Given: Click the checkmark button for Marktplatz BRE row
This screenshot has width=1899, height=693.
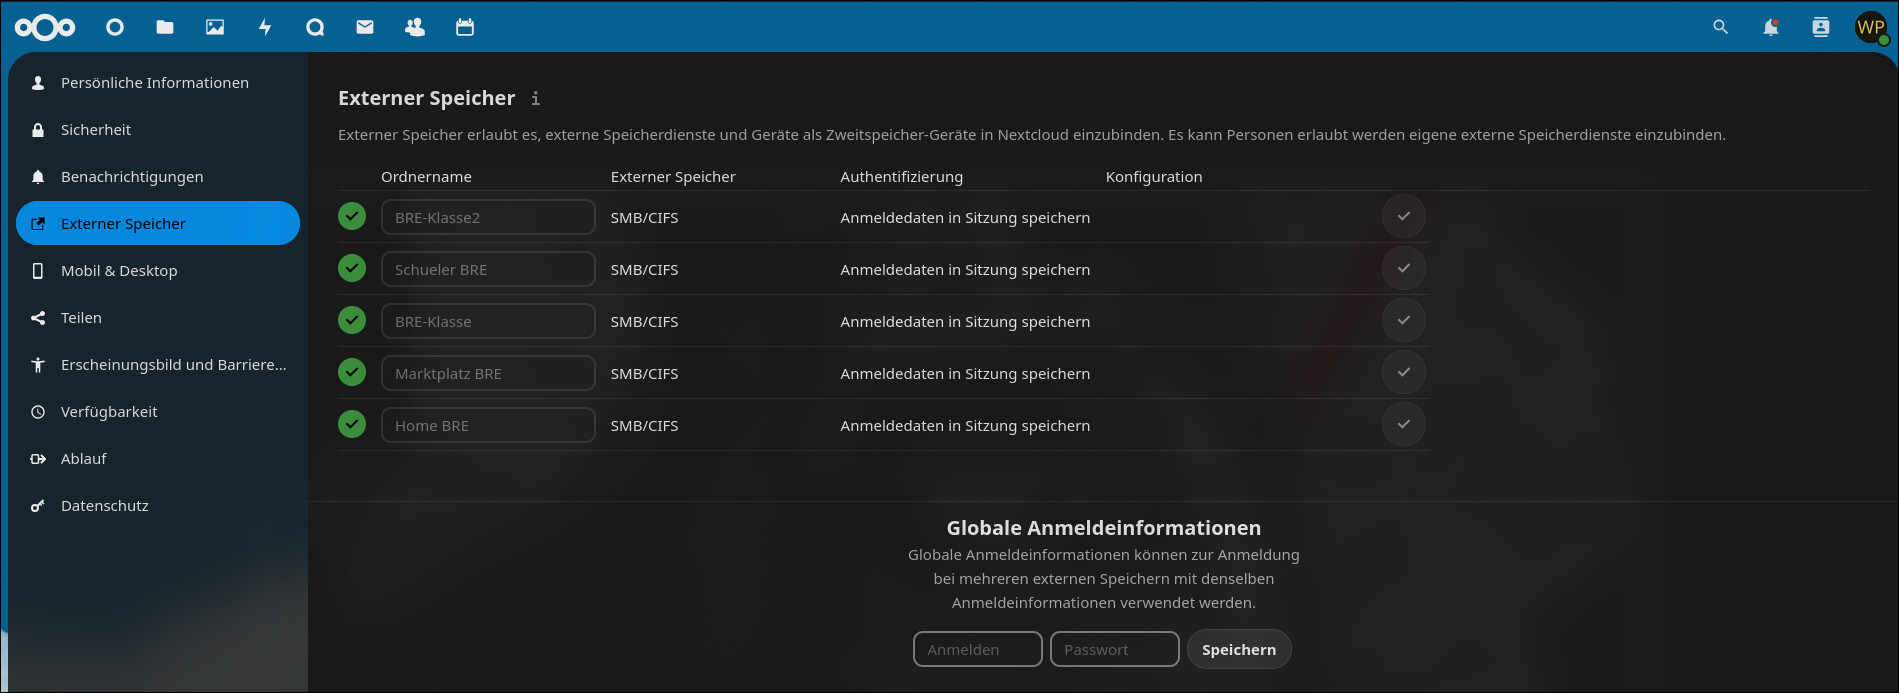Looking at the screenshot, I should pos(1403,373).
